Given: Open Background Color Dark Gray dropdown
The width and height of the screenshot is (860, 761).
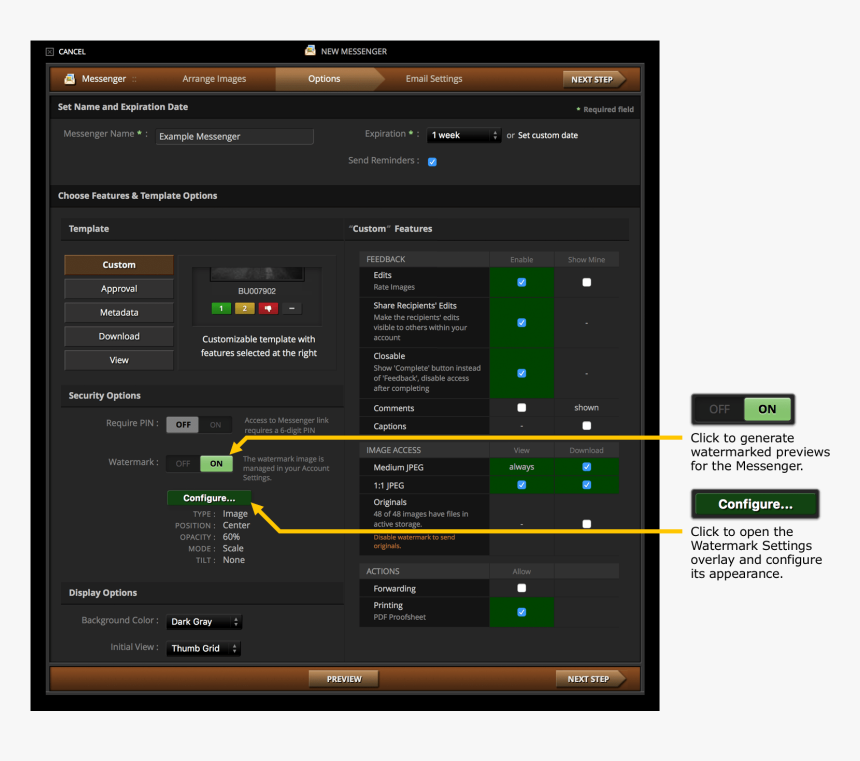Looking at the screenshot, I should point(205,622).
